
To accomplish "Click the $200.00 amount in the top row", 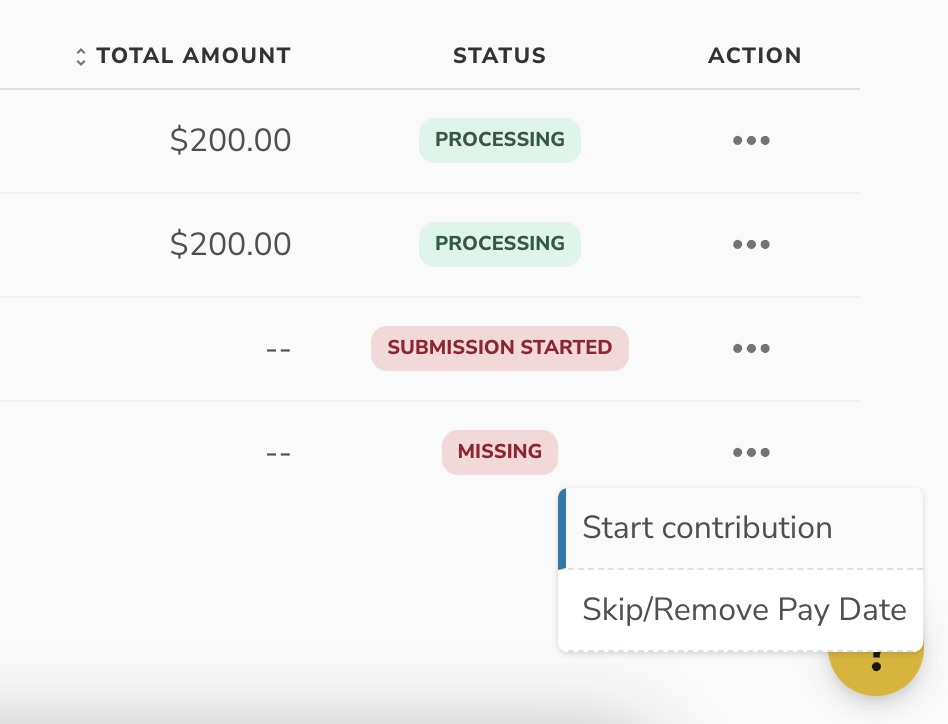I will (x=230, y=141).
